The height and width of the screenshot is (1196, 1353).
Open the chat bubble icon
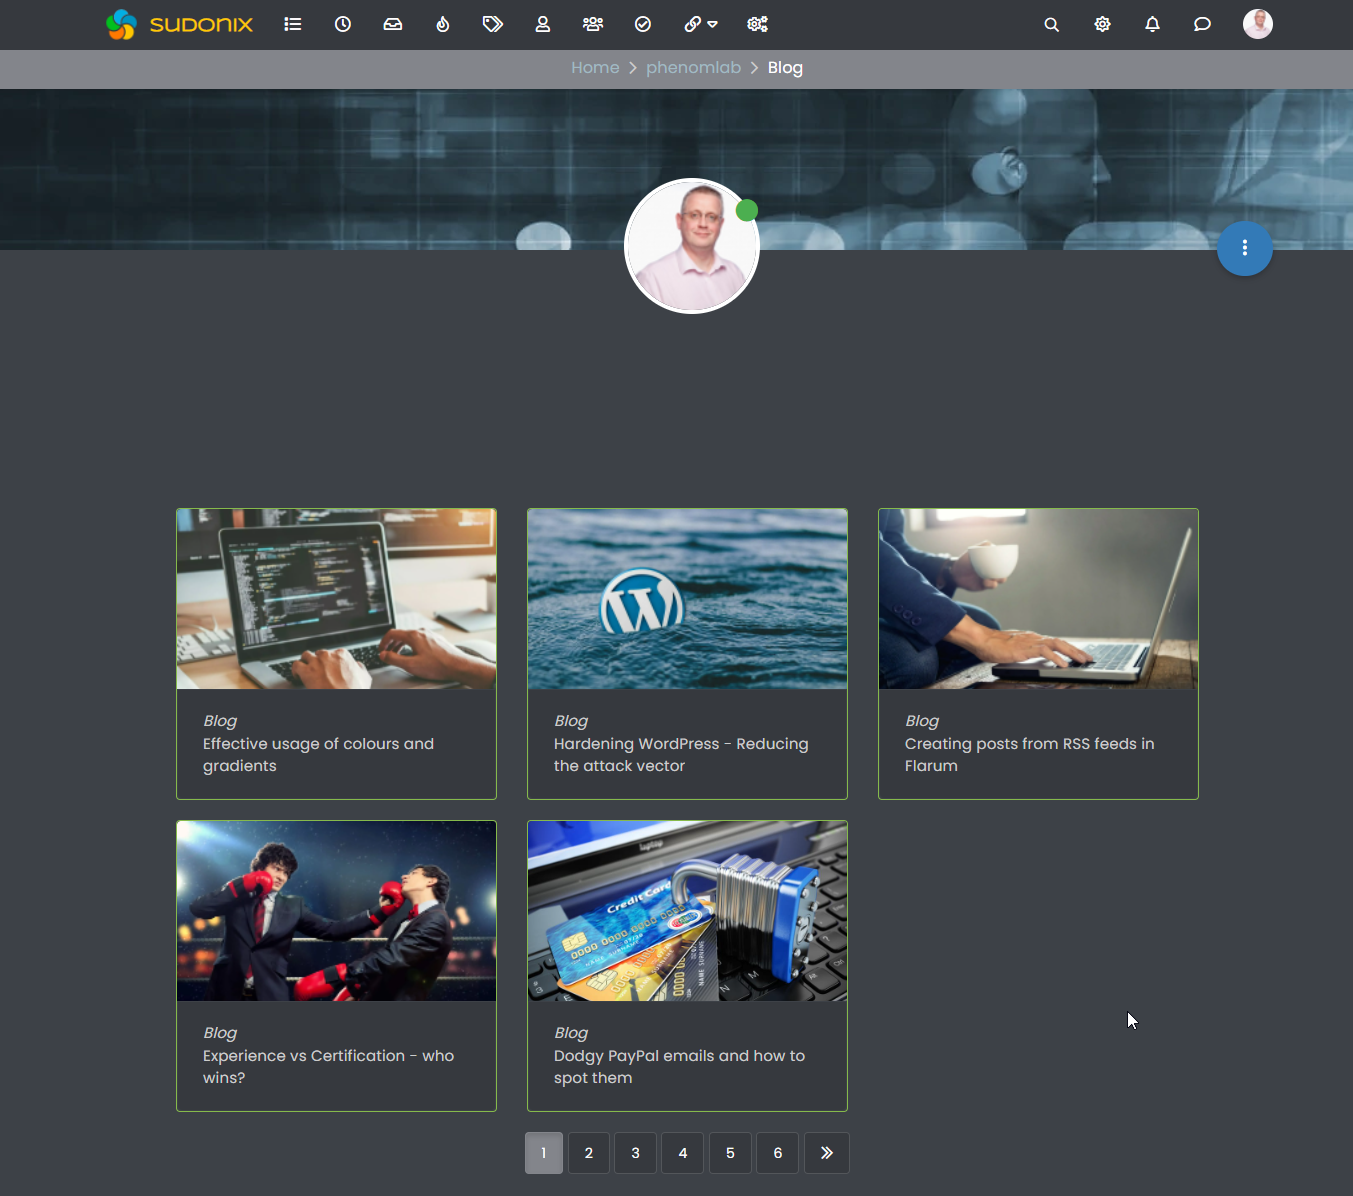[1202, 24]
